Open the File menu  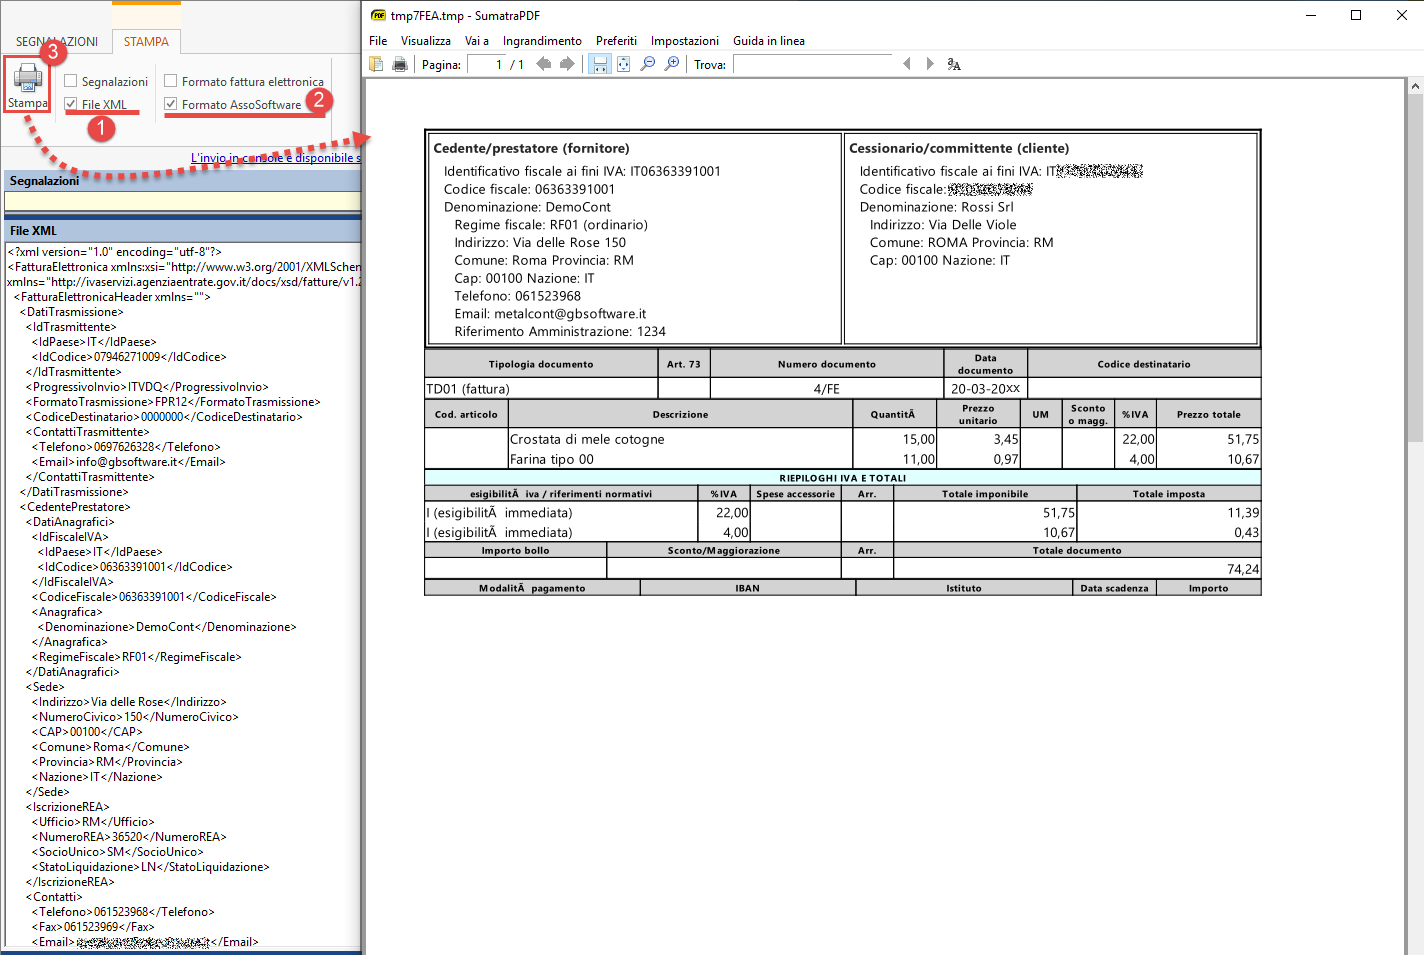pos(378,41)
